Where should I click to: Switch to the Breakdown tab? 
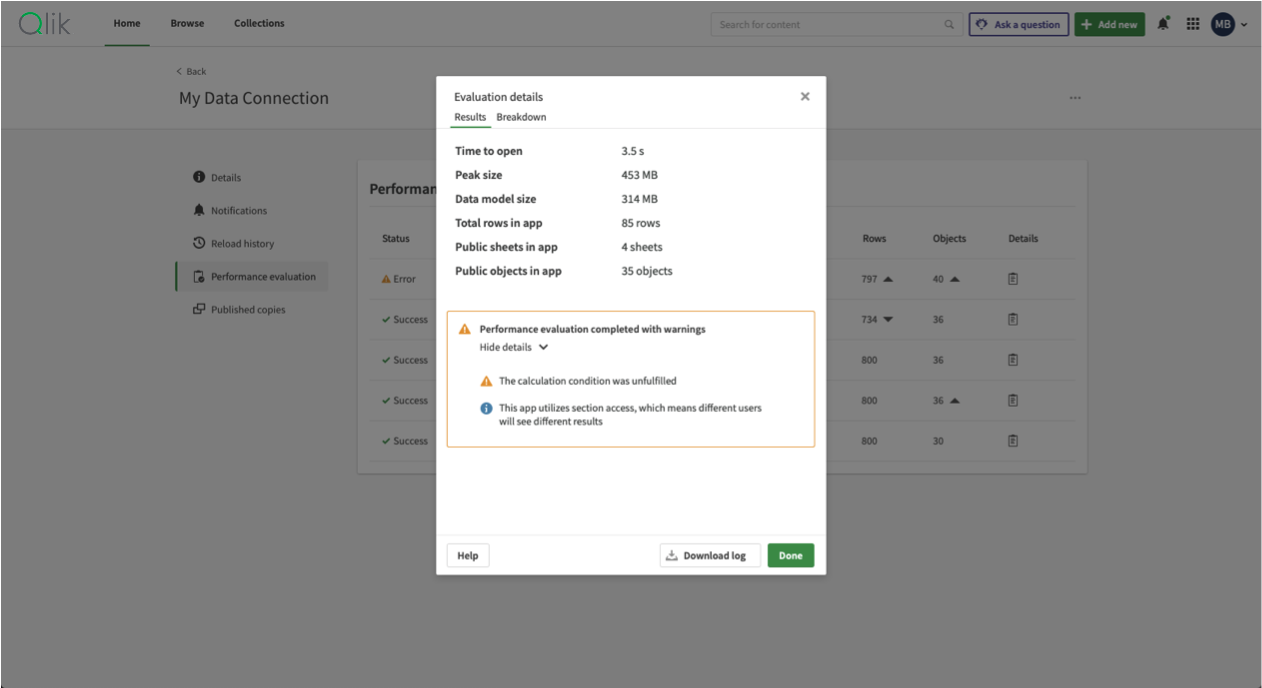pyautogui.click(x=521, y=117)
